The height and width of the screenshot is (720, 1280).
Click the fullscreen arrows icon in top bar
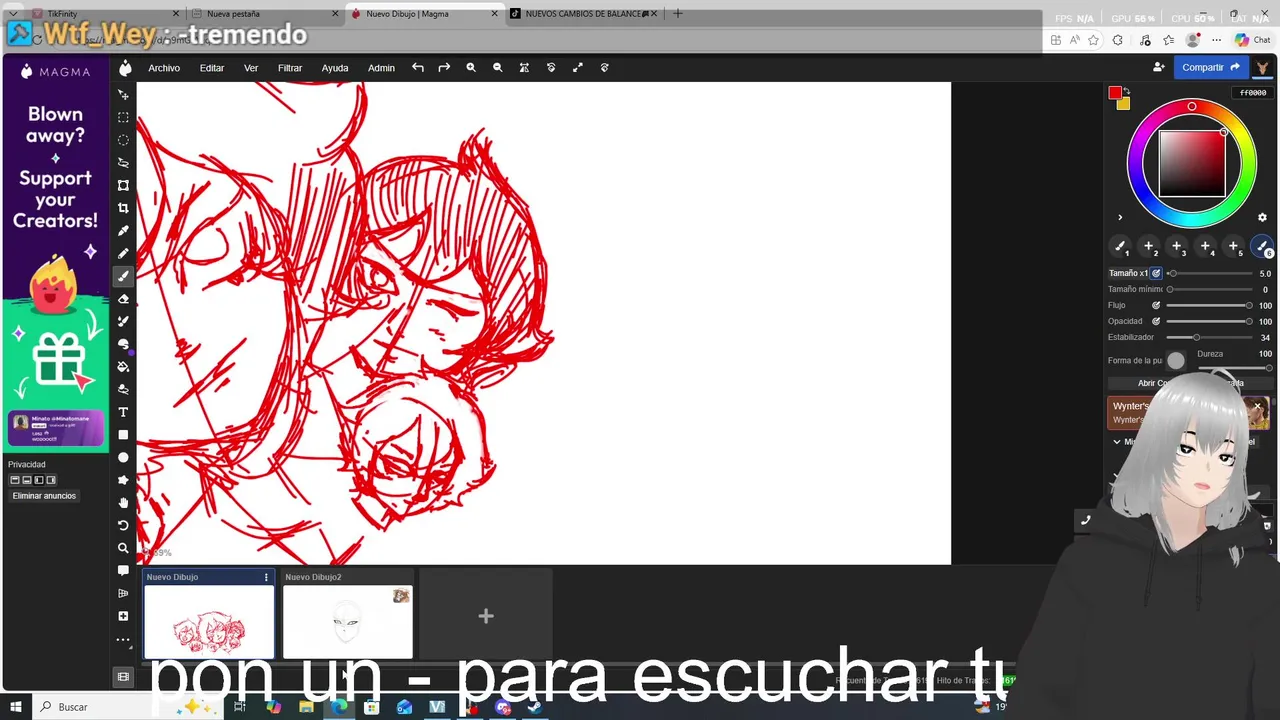(577, 68)
